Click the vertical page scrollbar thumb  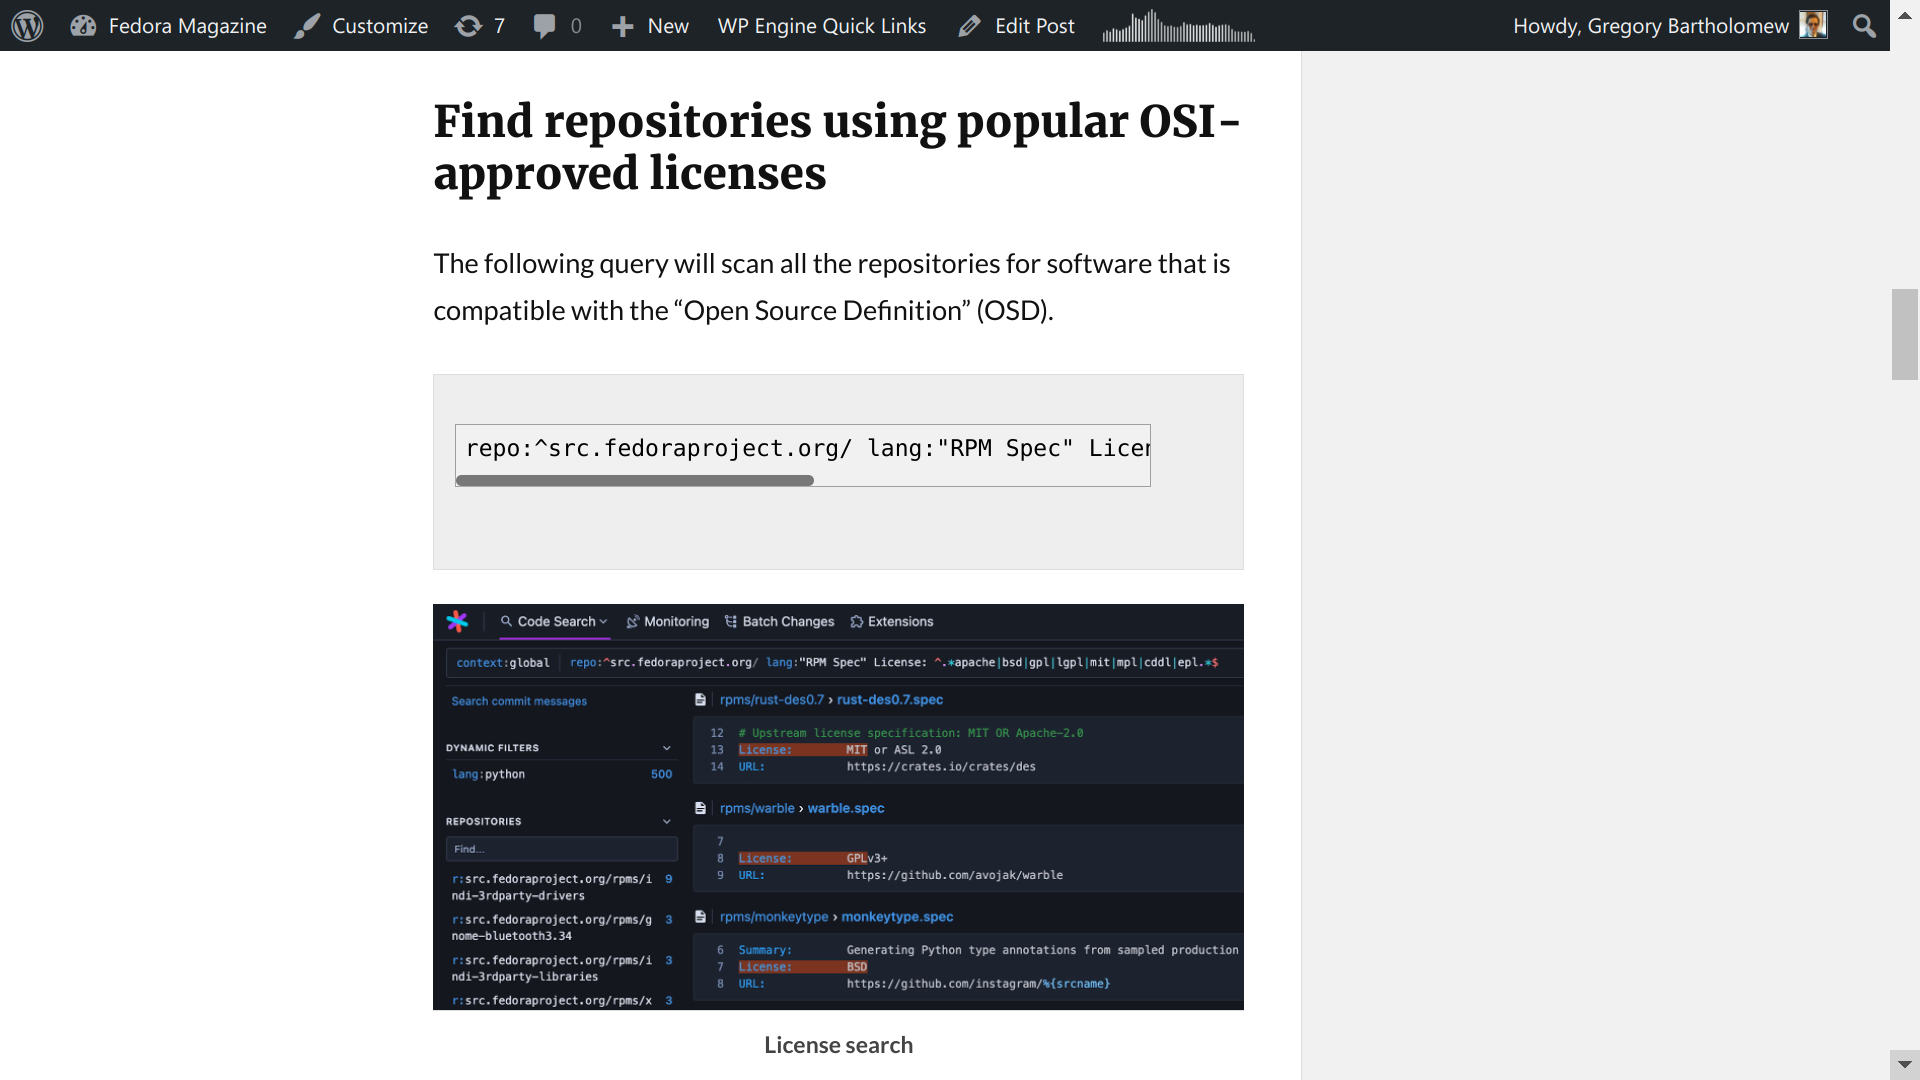[x=1905, y=334]
